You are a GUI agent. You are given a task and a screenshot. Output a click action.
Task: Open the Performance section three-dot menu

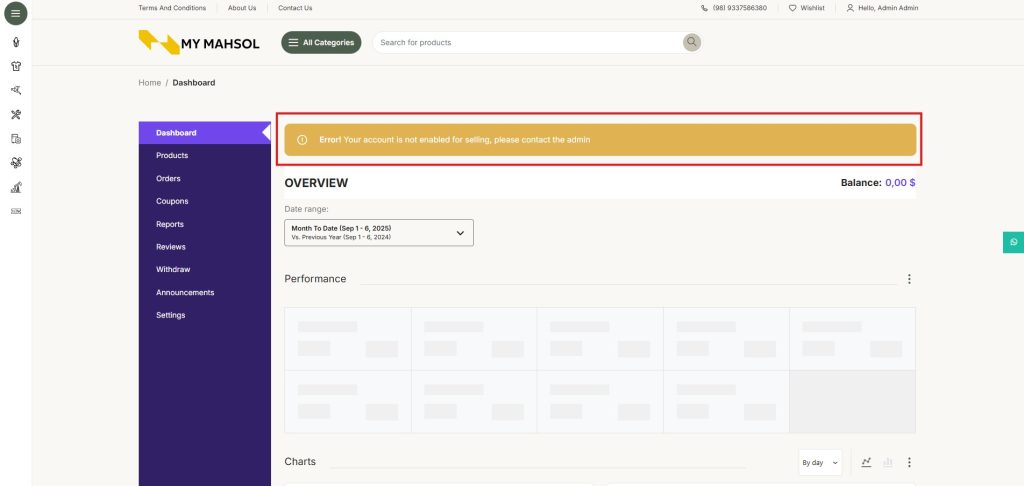coord(908,279)
